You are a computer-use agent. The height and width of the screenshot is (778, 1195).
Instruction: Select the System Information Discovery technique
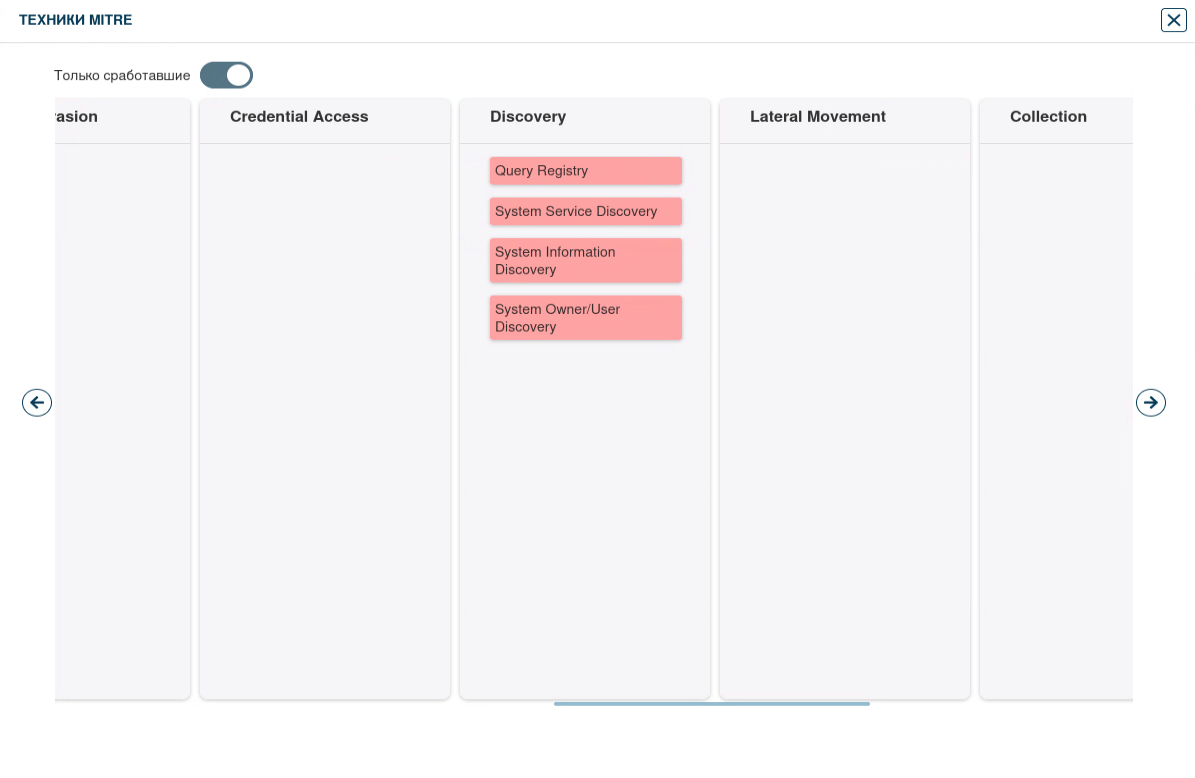pyautogui.click(x=585, y=260)
